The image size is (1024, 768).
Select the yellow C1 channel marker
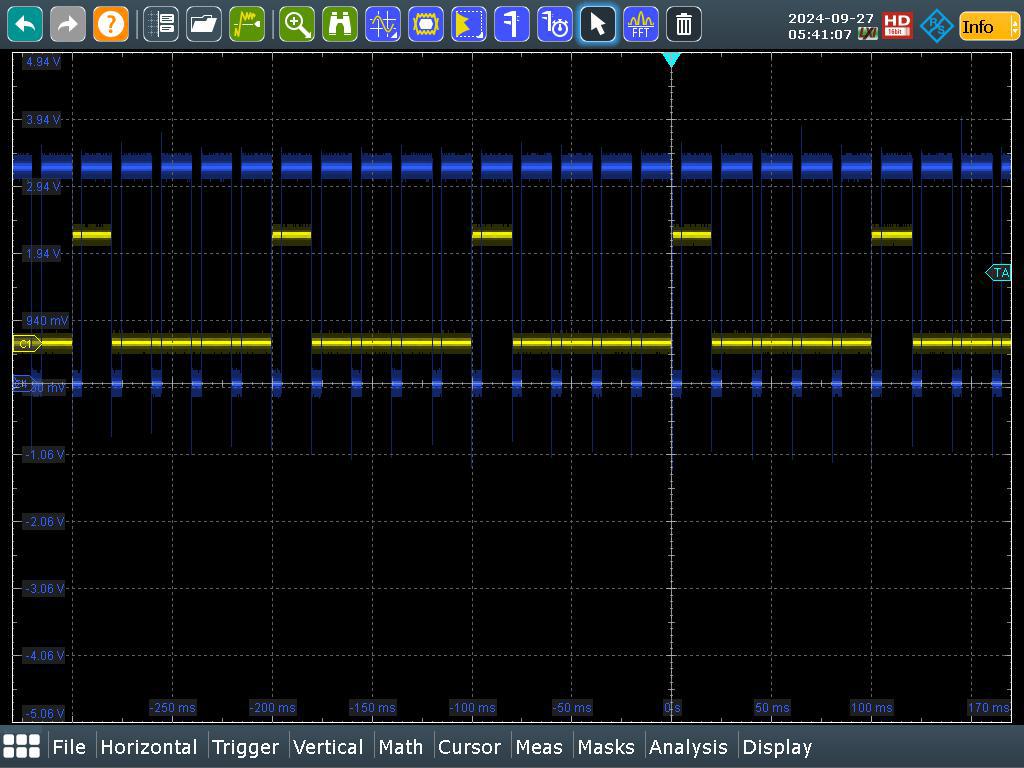[x=26, y=343]
